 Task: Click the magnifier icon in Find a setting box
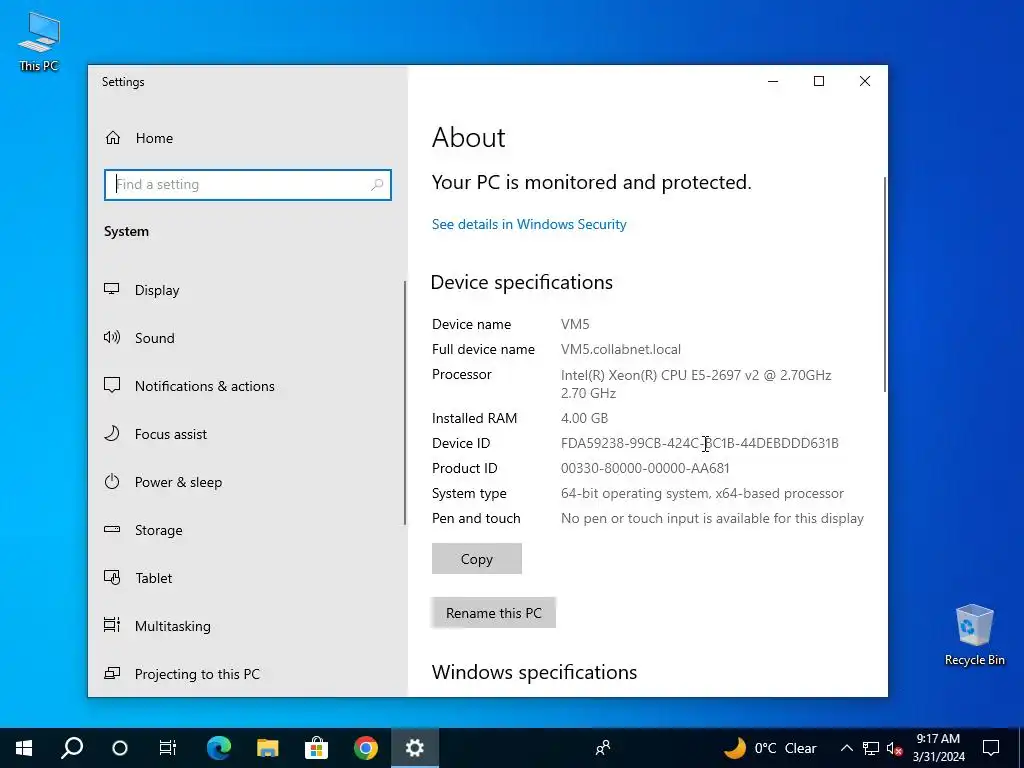377,185
